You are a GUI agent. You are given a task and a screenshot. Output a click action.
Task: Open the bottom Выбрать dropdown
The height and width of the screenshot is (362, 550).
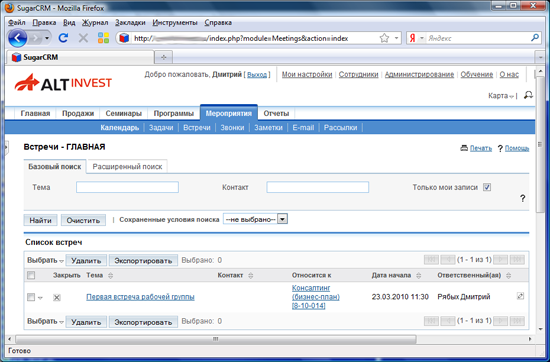[45, 321]
